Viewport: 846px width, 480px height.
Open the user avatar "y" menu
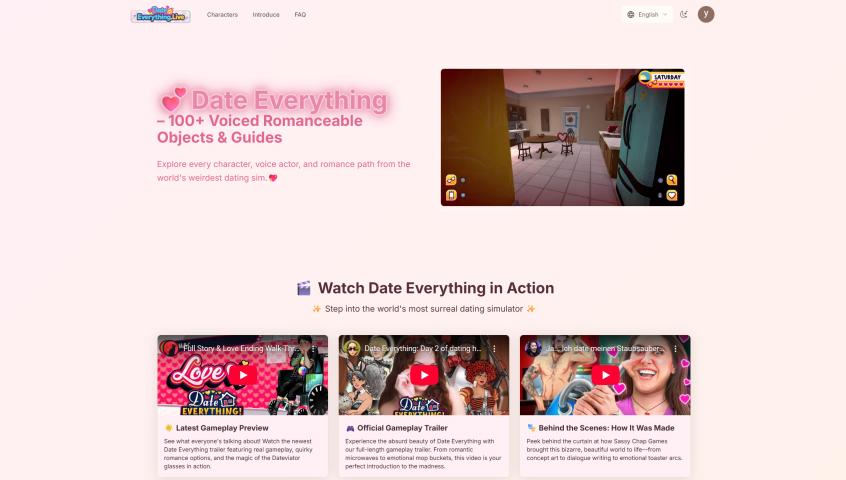(706, 14)
